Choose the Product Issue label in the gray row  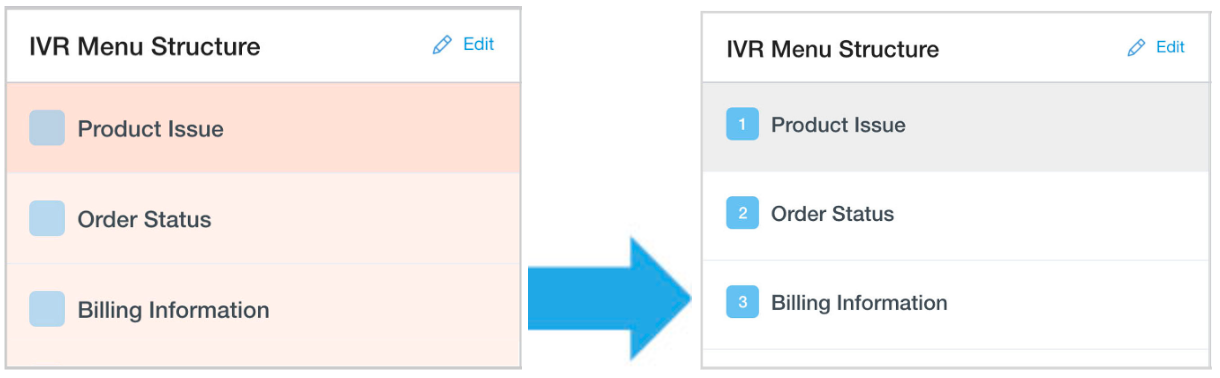tap(838, 125)
